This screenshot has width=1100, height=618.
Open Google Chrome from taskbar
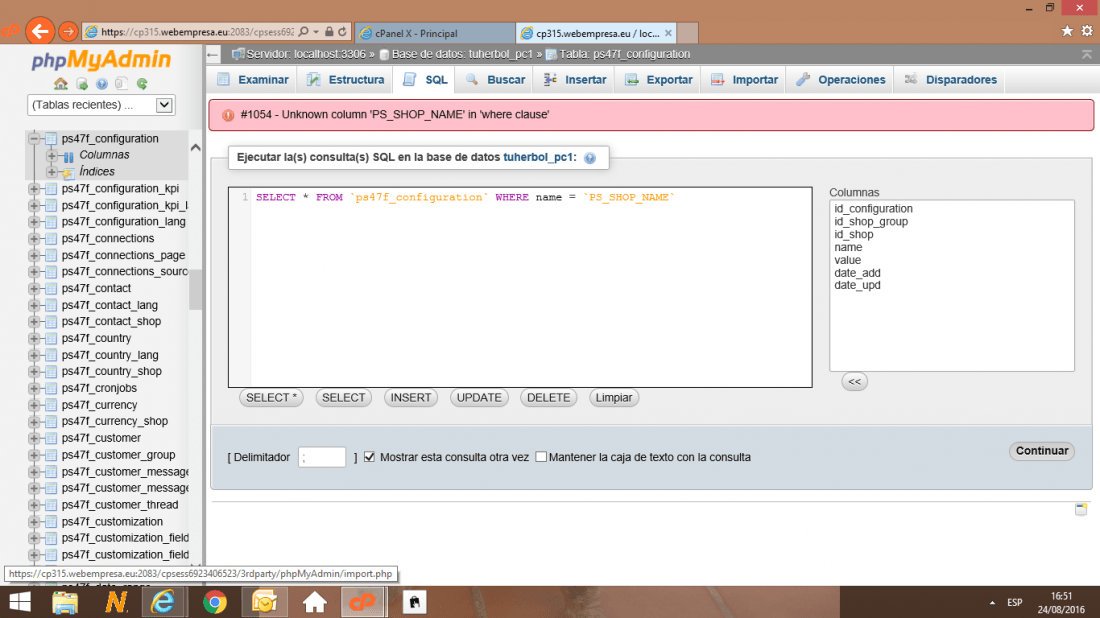(215, 602)
